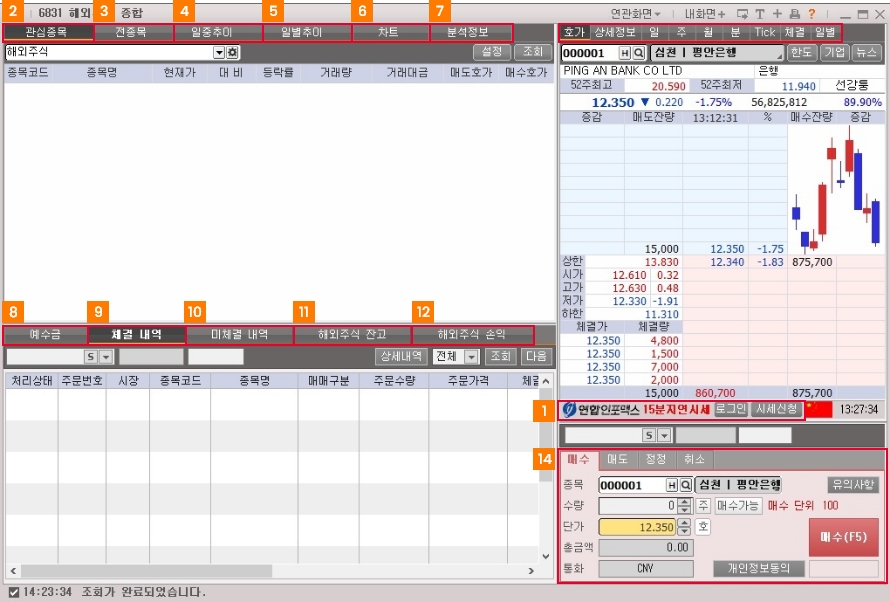Click the vertical scrollbar down arrow in 체결 내역 table
Screen dimensions: 890x602
(545, 556)
